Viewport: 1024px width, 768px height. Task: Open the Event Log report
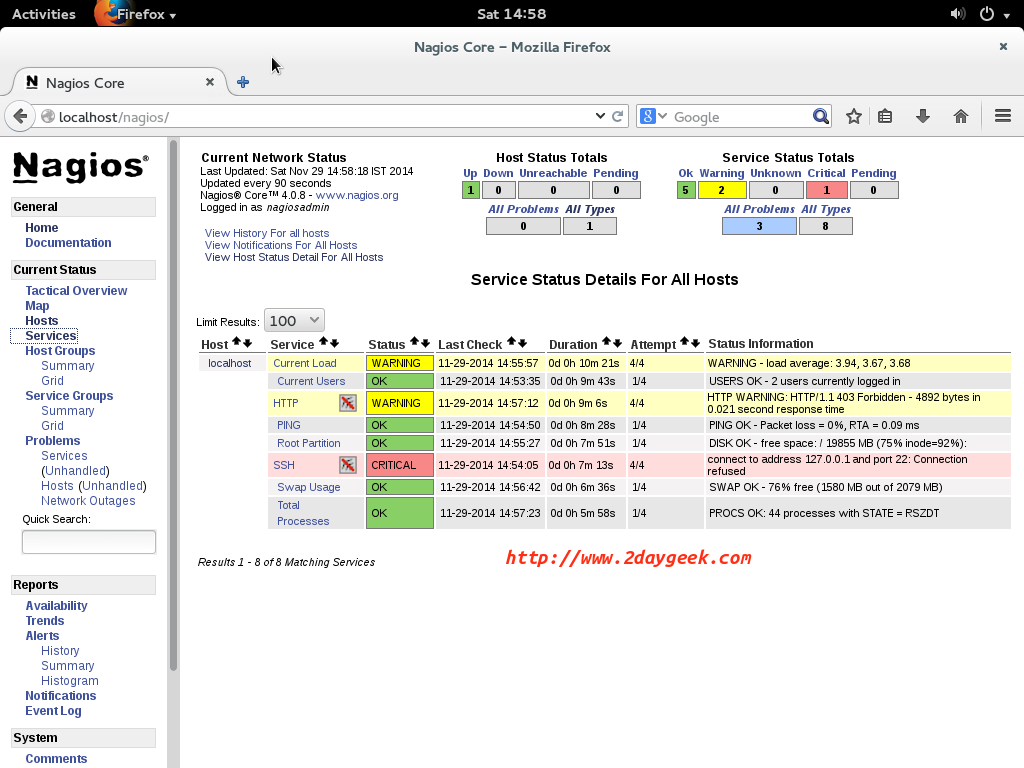[54, 711]
